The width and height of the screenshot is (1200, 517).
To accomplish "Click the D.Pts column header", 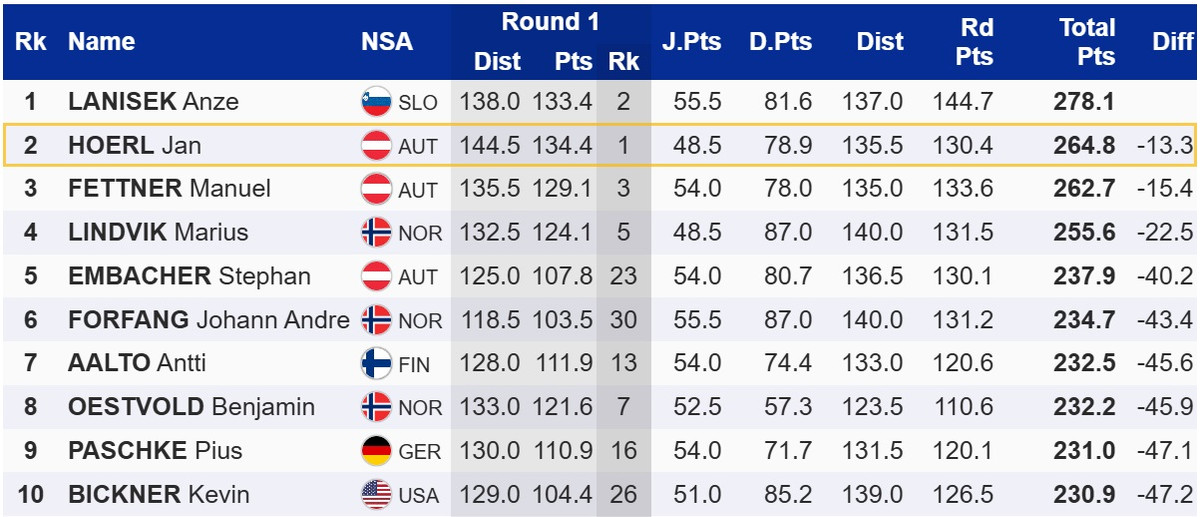I will (x=780, y=42).
